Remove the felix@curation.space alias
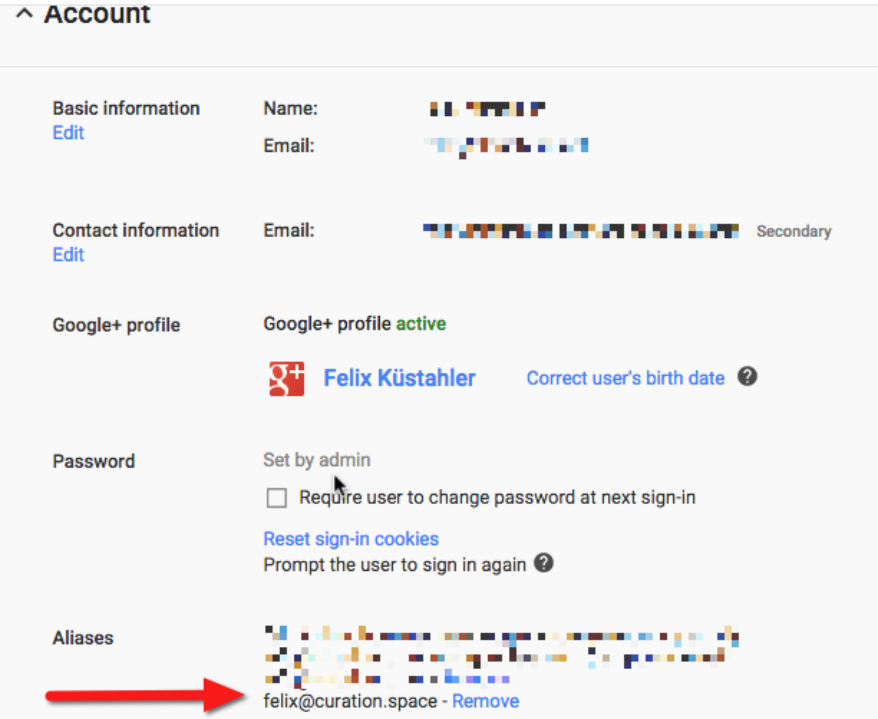Viewport: 878px width, 719px height. pyautogui.click(x=485, y=701)
